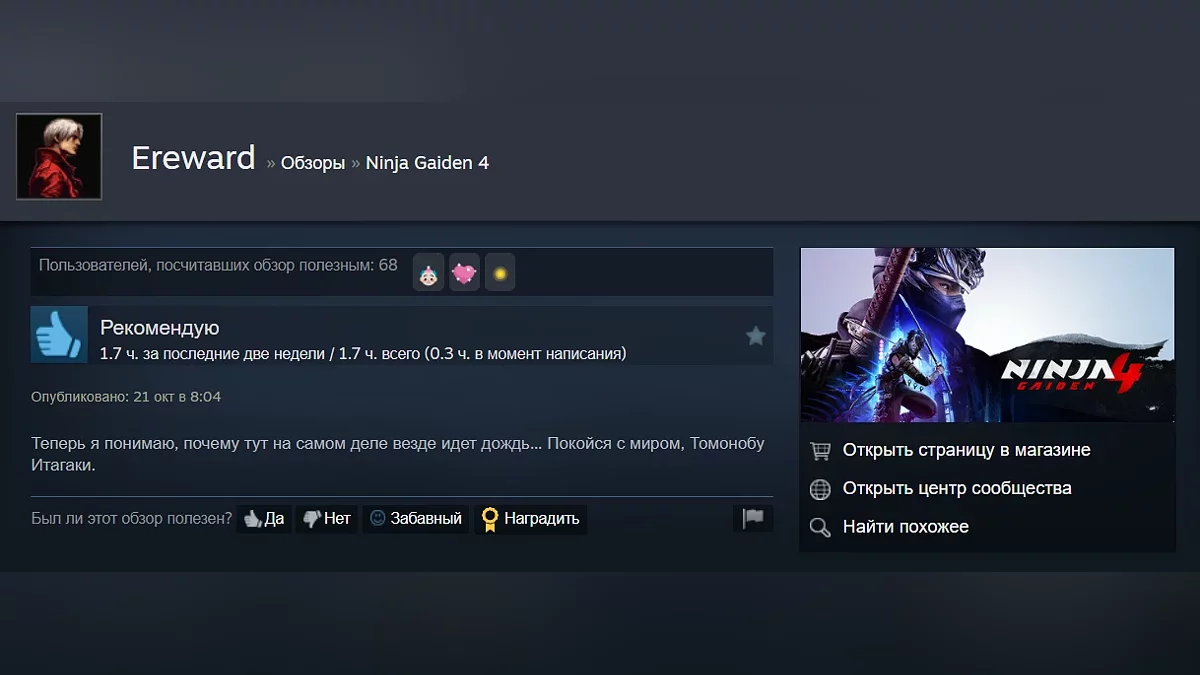Screen dimensions: 1200x675
Task: Click the Рекомендую heading text
Action: point(159,328)
